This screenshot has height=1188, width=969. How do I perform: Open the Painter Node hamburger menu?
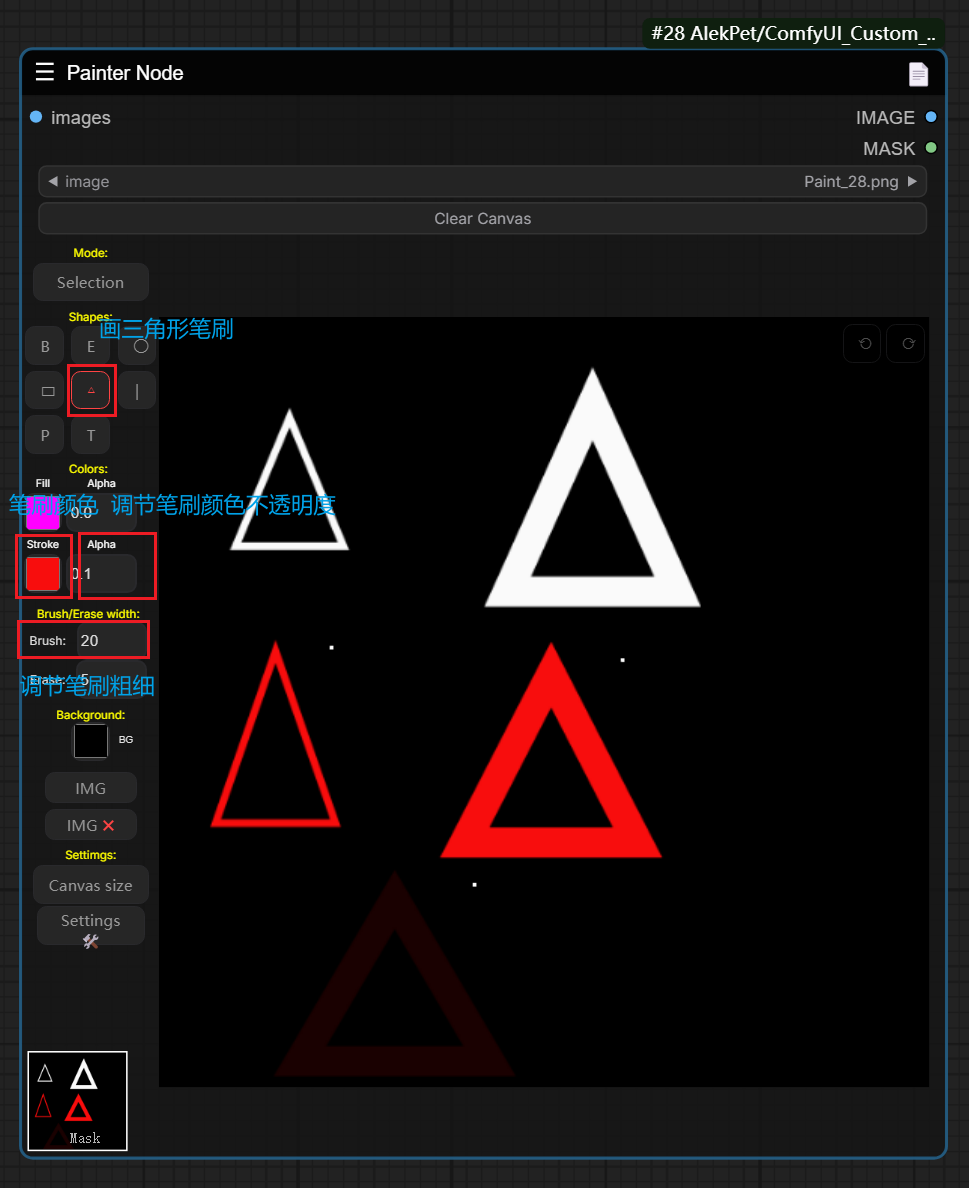(44, 72)
